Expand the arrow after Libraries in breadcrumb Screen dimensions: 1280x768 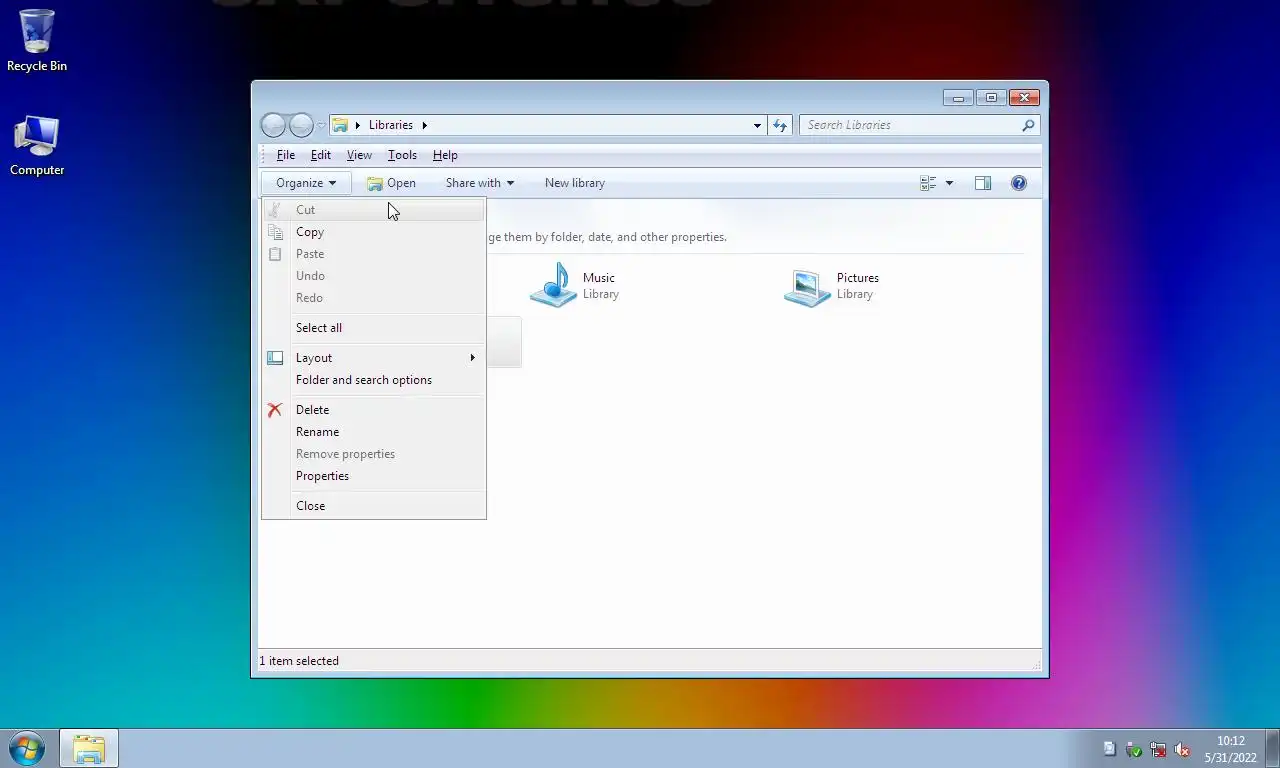(424, 125)
